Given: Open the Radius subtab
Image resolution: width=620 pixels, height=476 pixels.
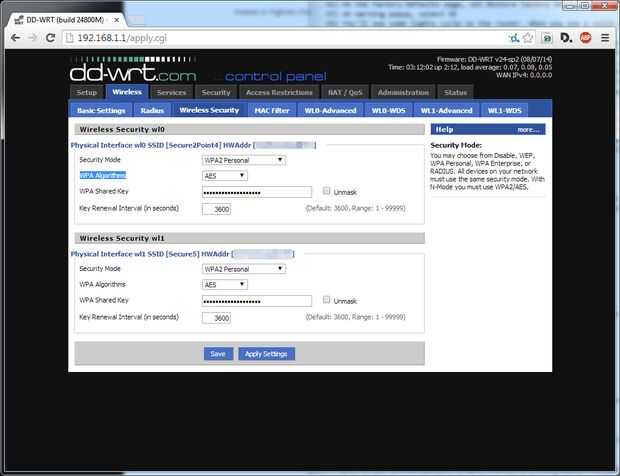Looking at the screenshot, I should tap(152, 110).
